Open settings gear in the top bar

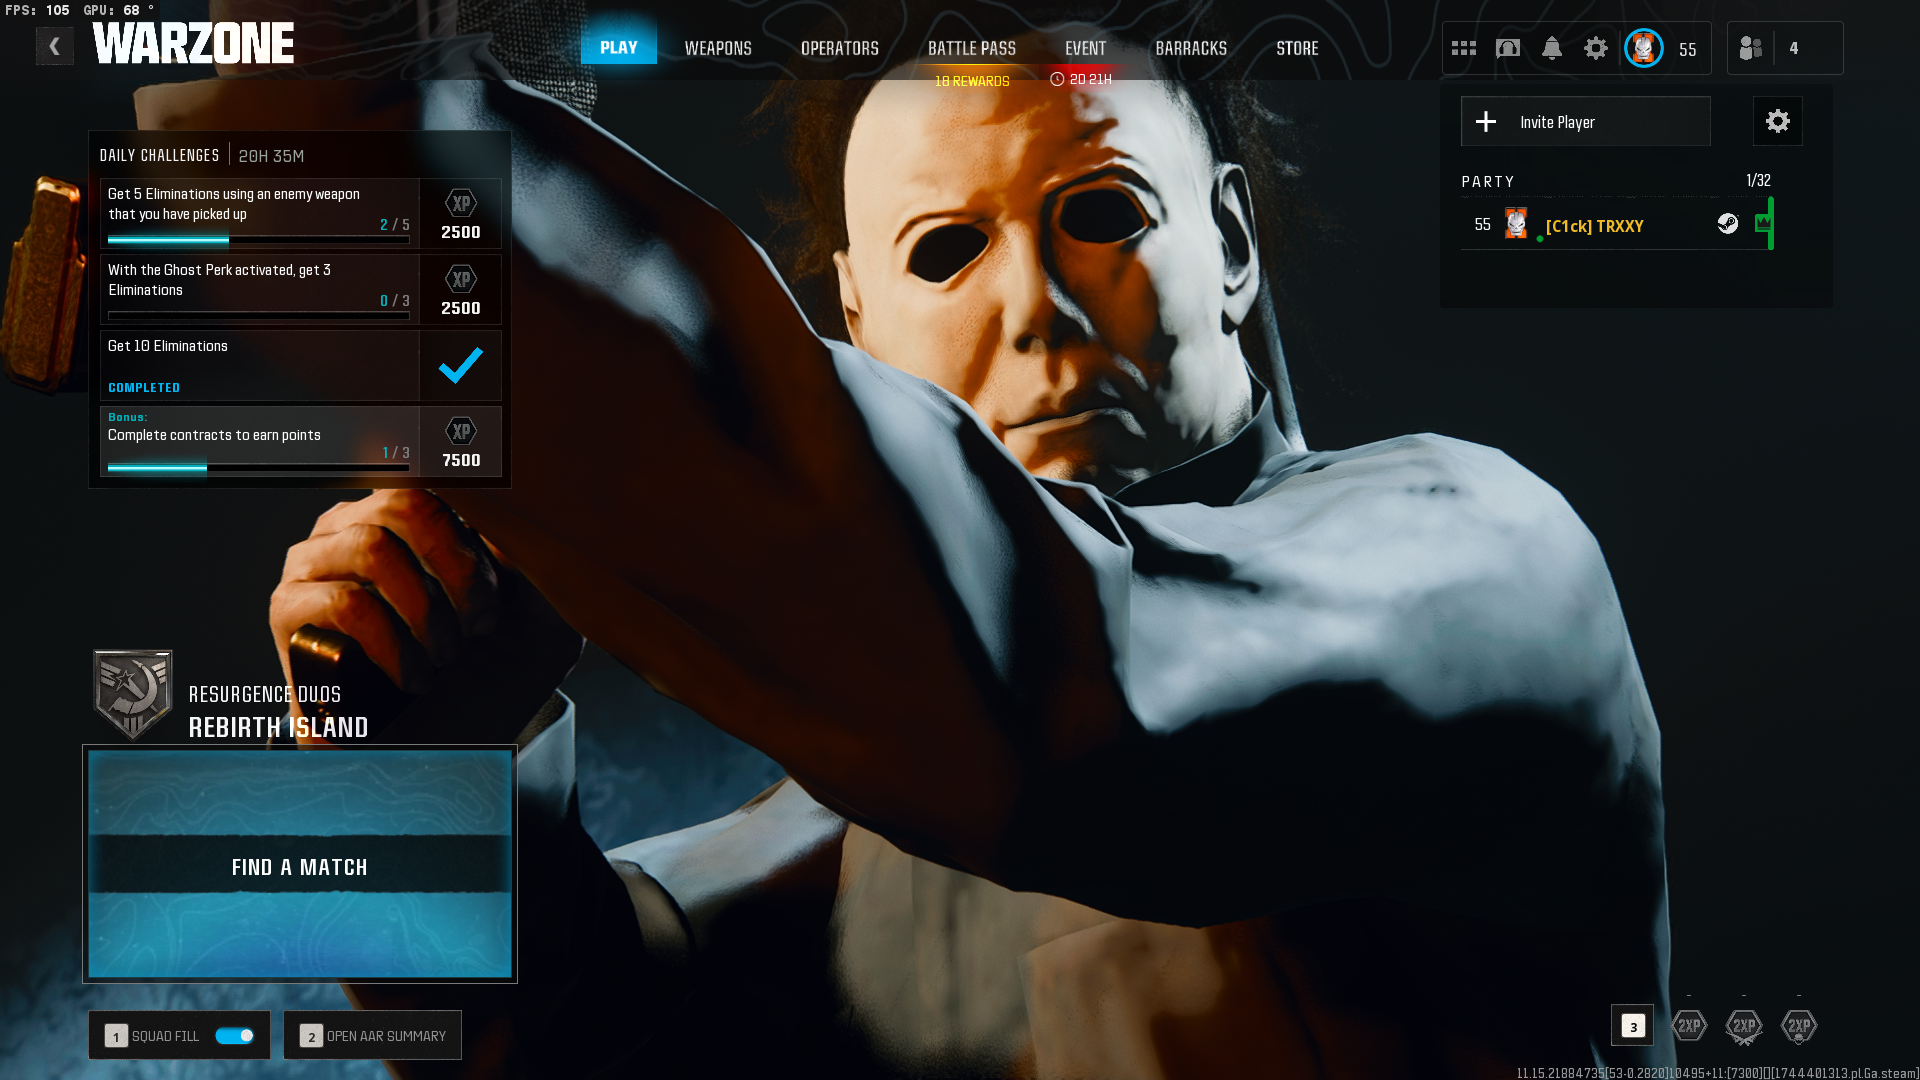point(1596,48)
